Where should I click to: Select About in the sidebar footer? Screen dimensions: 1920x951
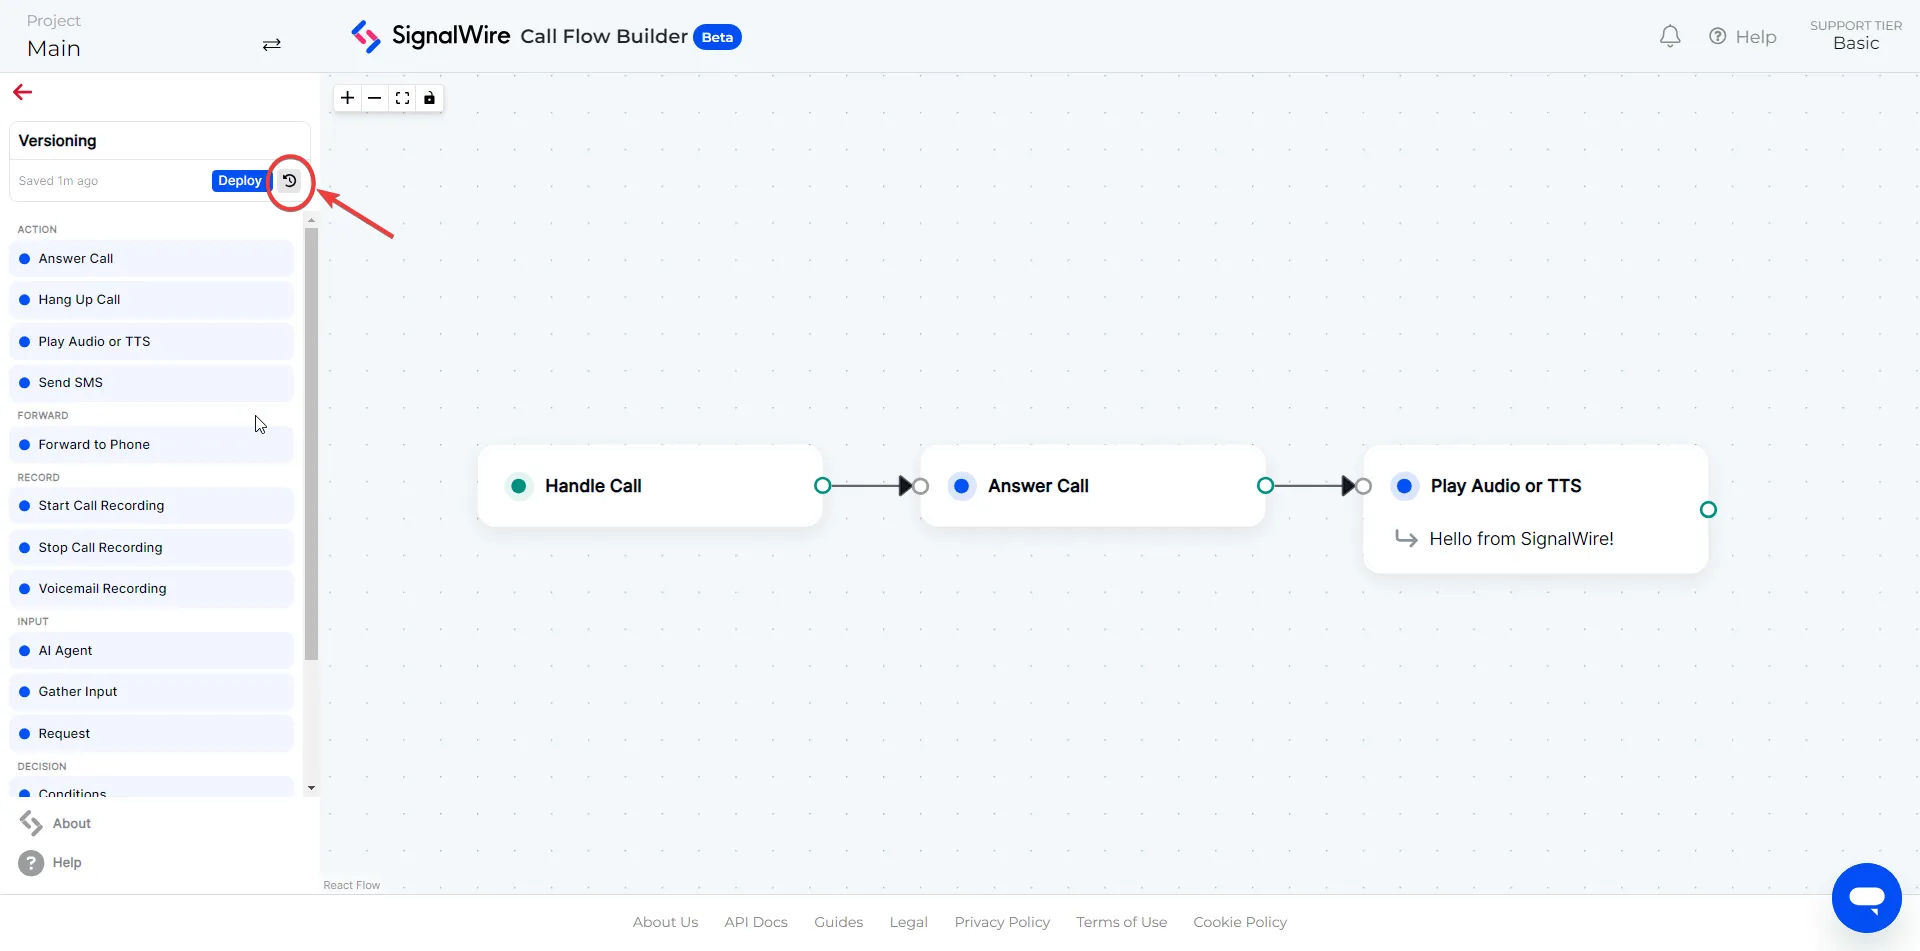pyautogui.click(x=69, y=822)
